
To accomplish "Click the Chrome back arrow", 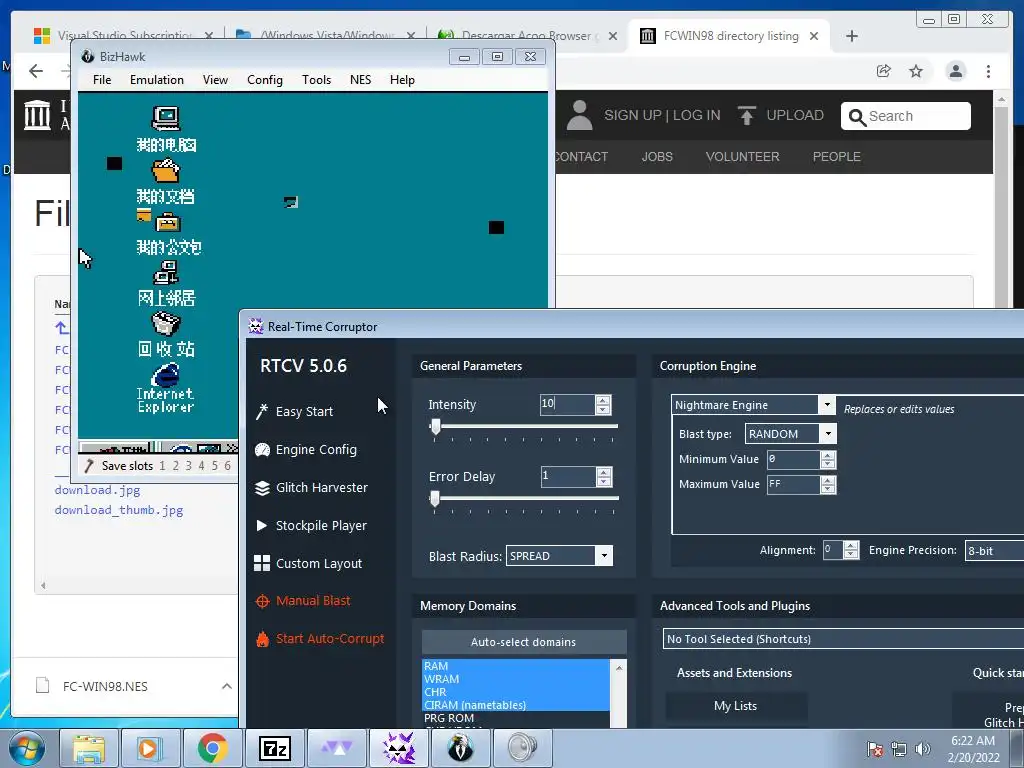I will click(36, 71).
